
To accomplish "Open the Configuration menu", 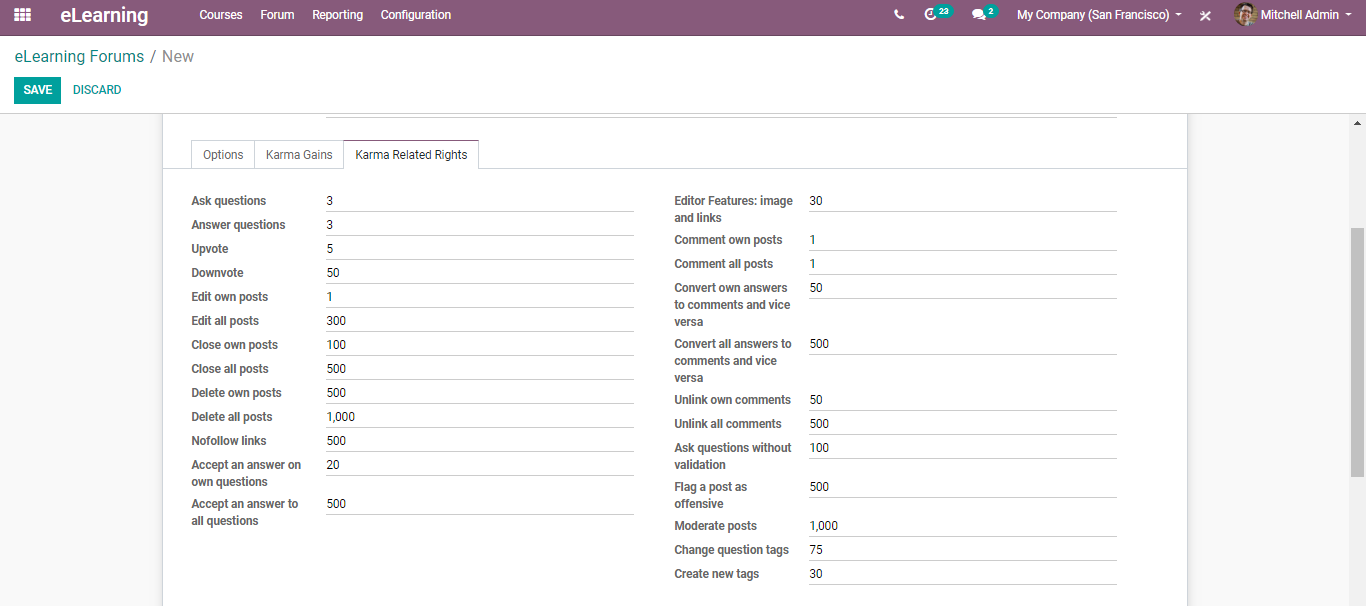I will click(415, 15).
